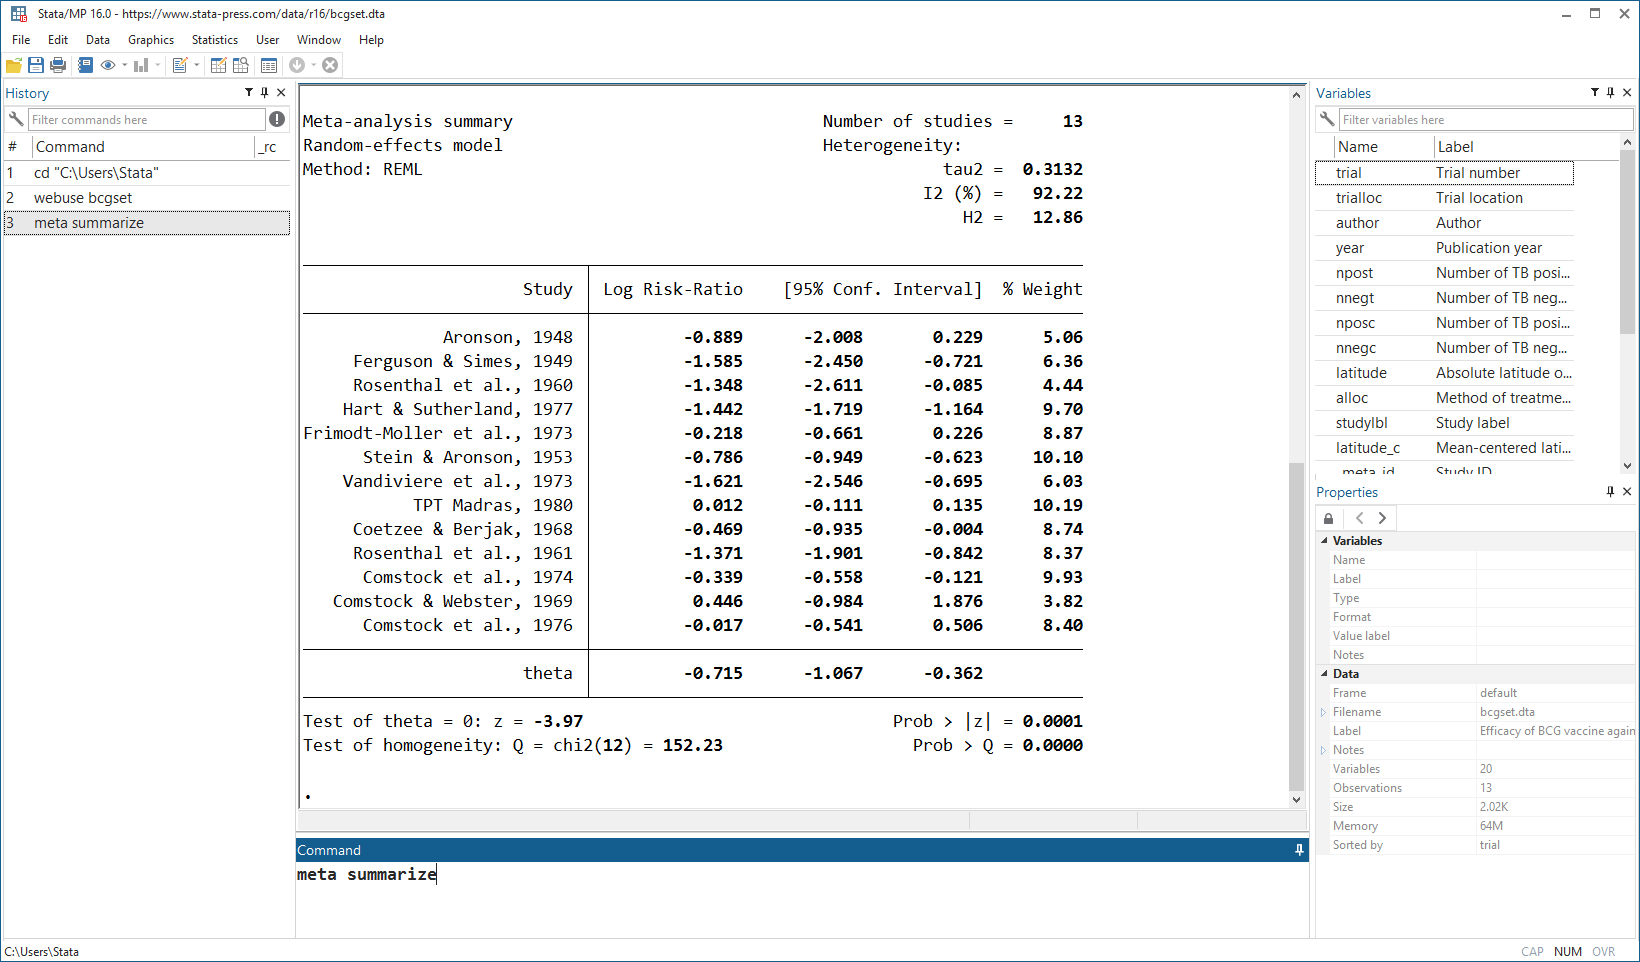This screenshot has height=962, width=1640.
Task: Close the History panel
Action: (281, 92)
